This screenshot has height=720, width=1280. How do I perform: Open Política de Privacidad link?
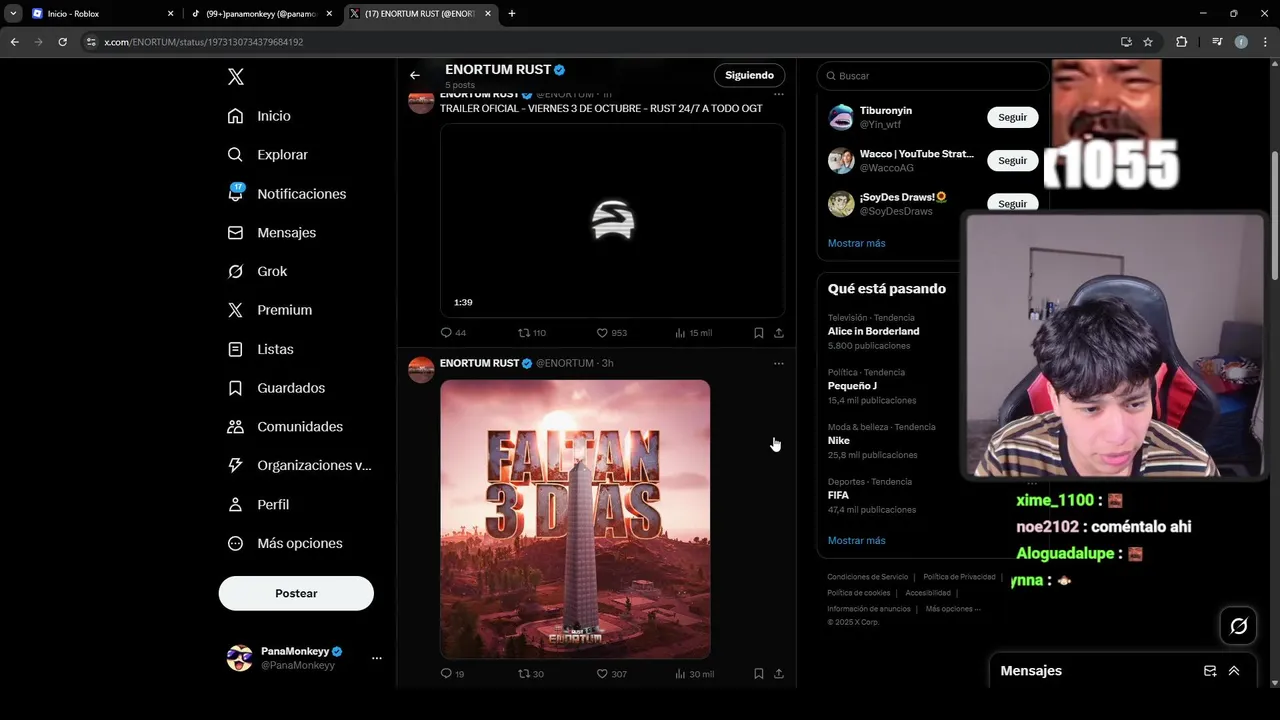(959, 577)
